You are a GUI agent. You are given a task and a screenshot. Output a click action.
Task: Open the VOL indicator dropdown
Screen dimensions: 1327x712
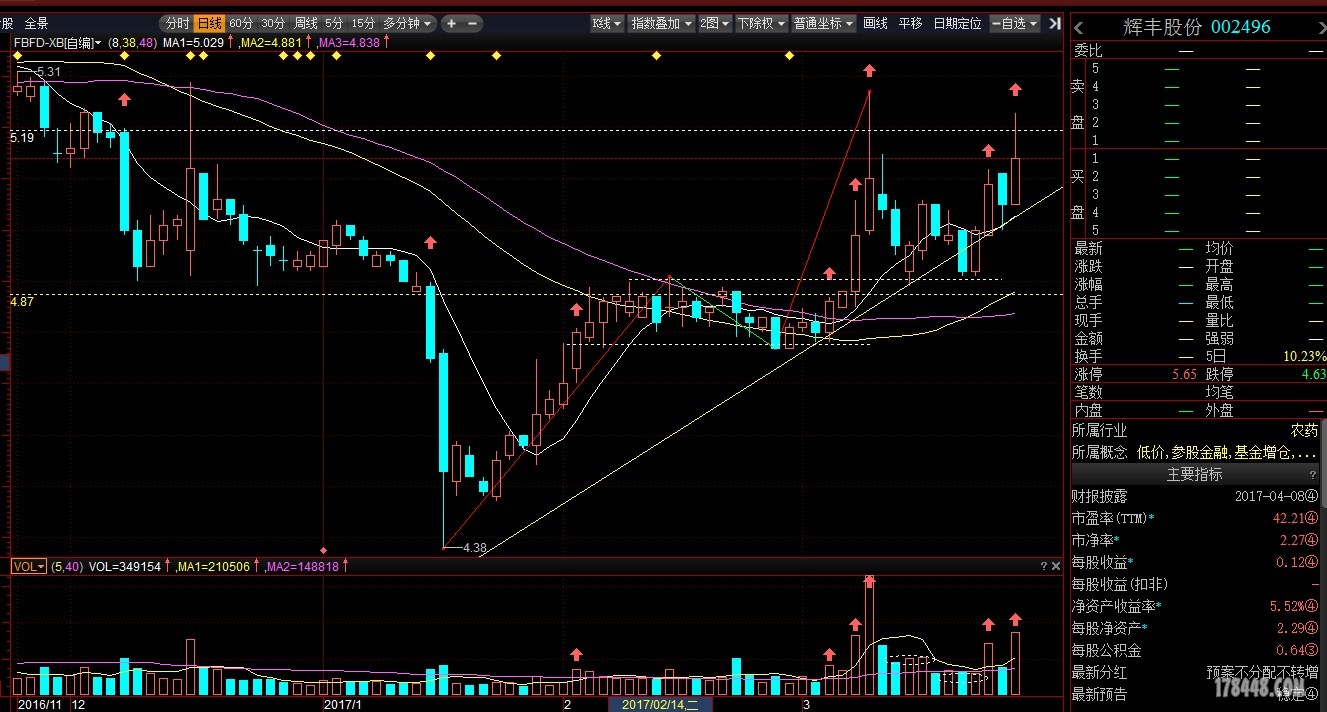point(29,566)
